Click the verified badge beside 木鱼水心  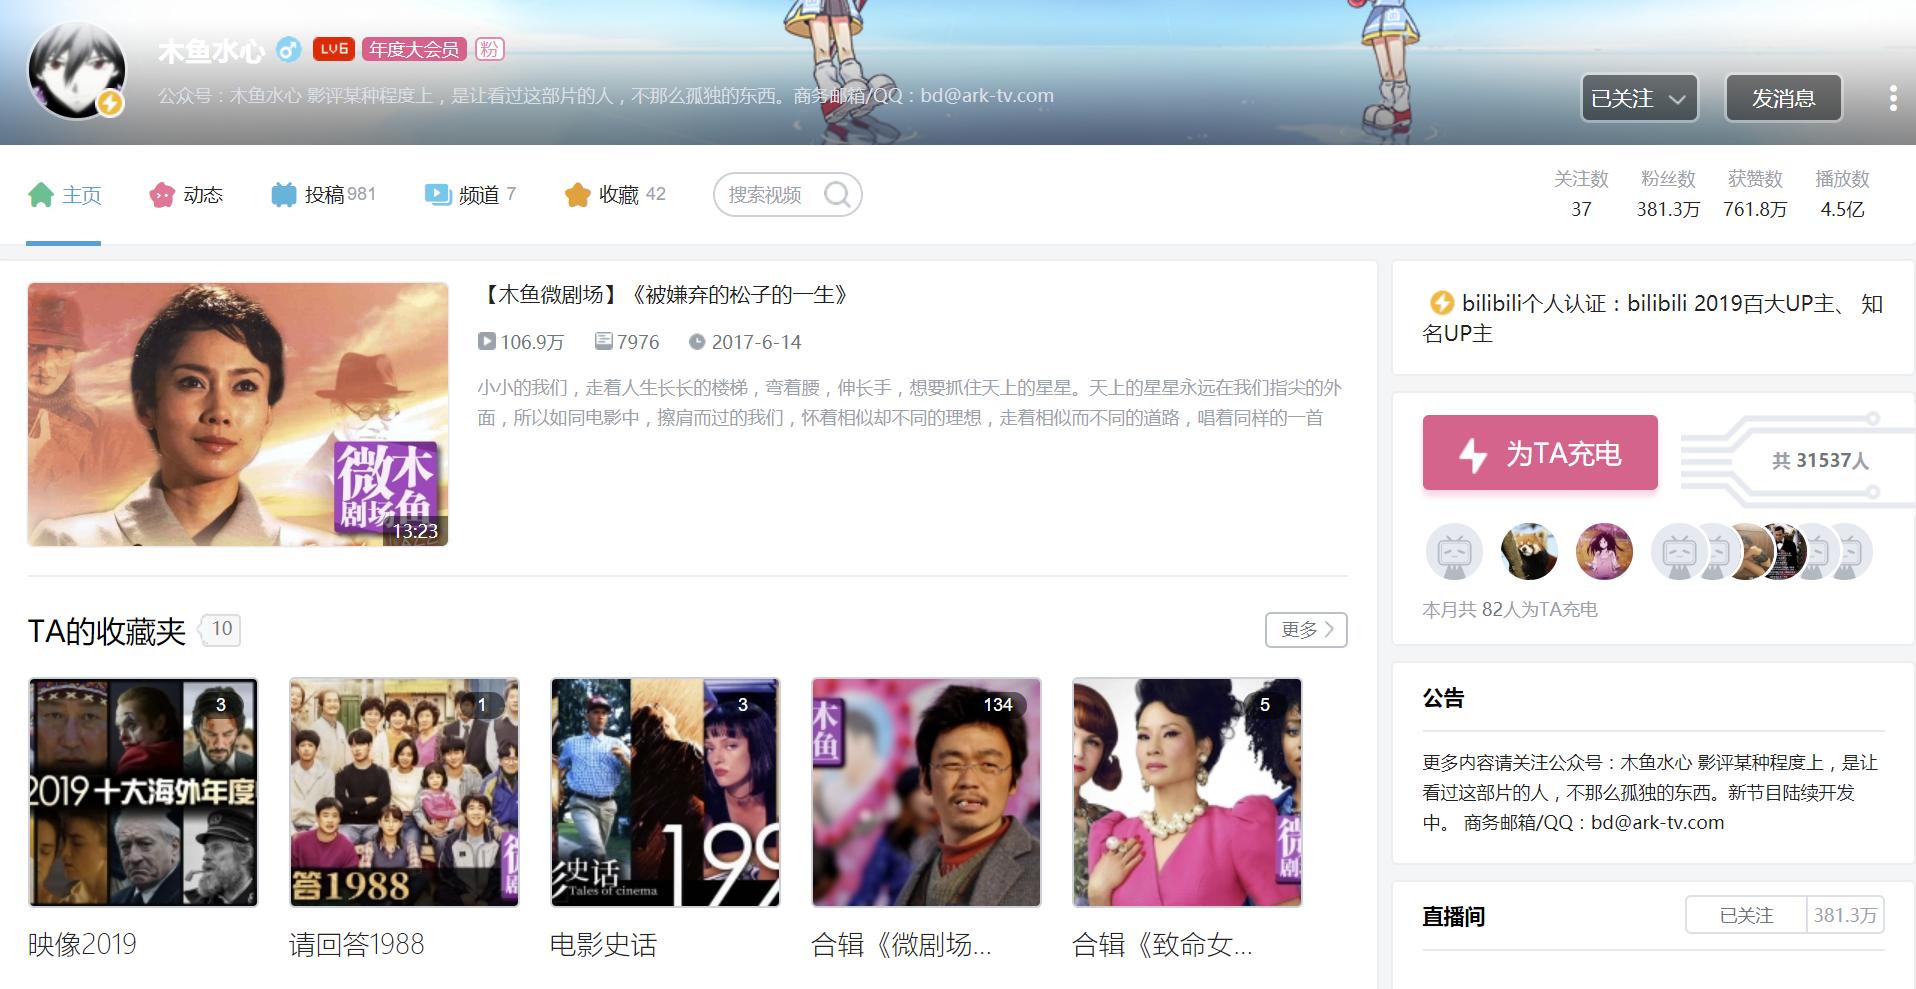click(288, 49)
